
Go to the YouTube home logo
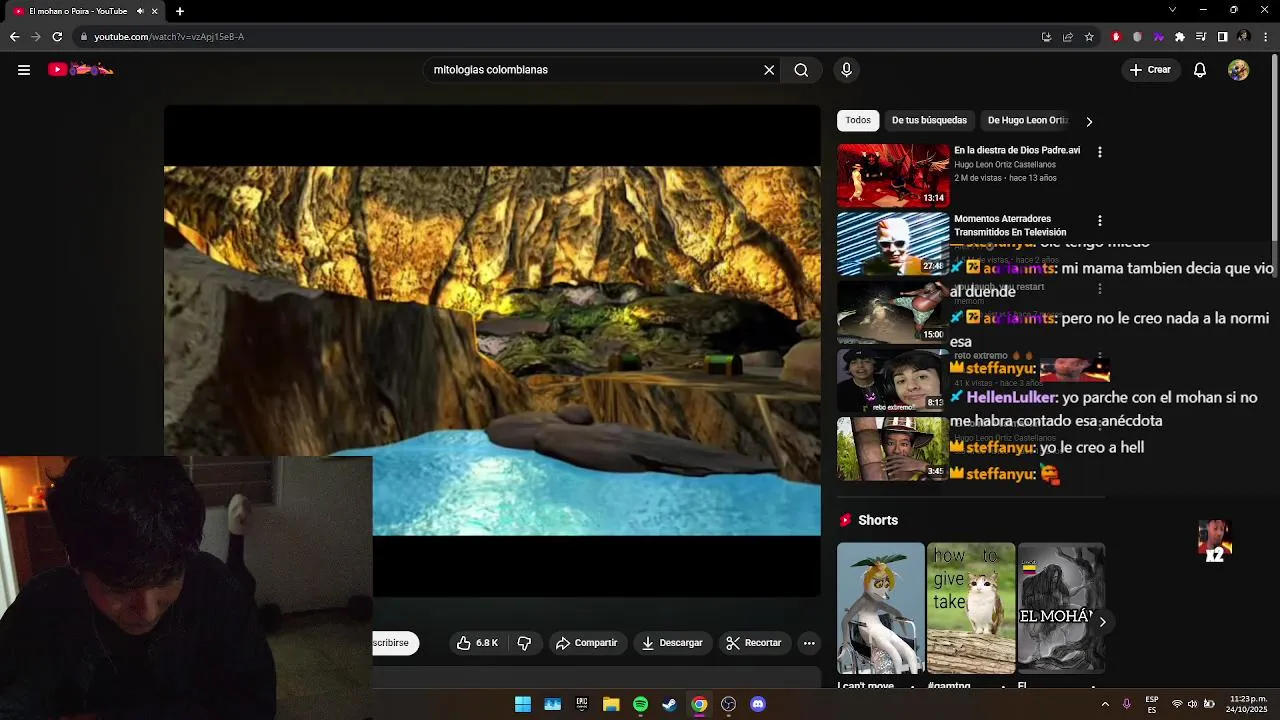pyautogui.click(x=80, y=69)
